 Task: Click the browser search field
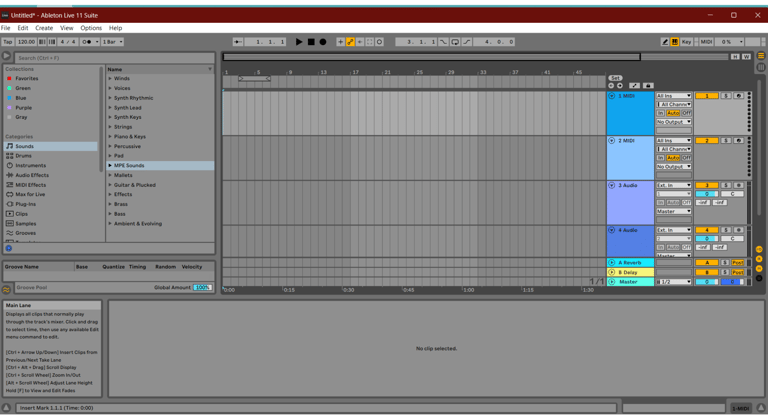coord(115,58)
